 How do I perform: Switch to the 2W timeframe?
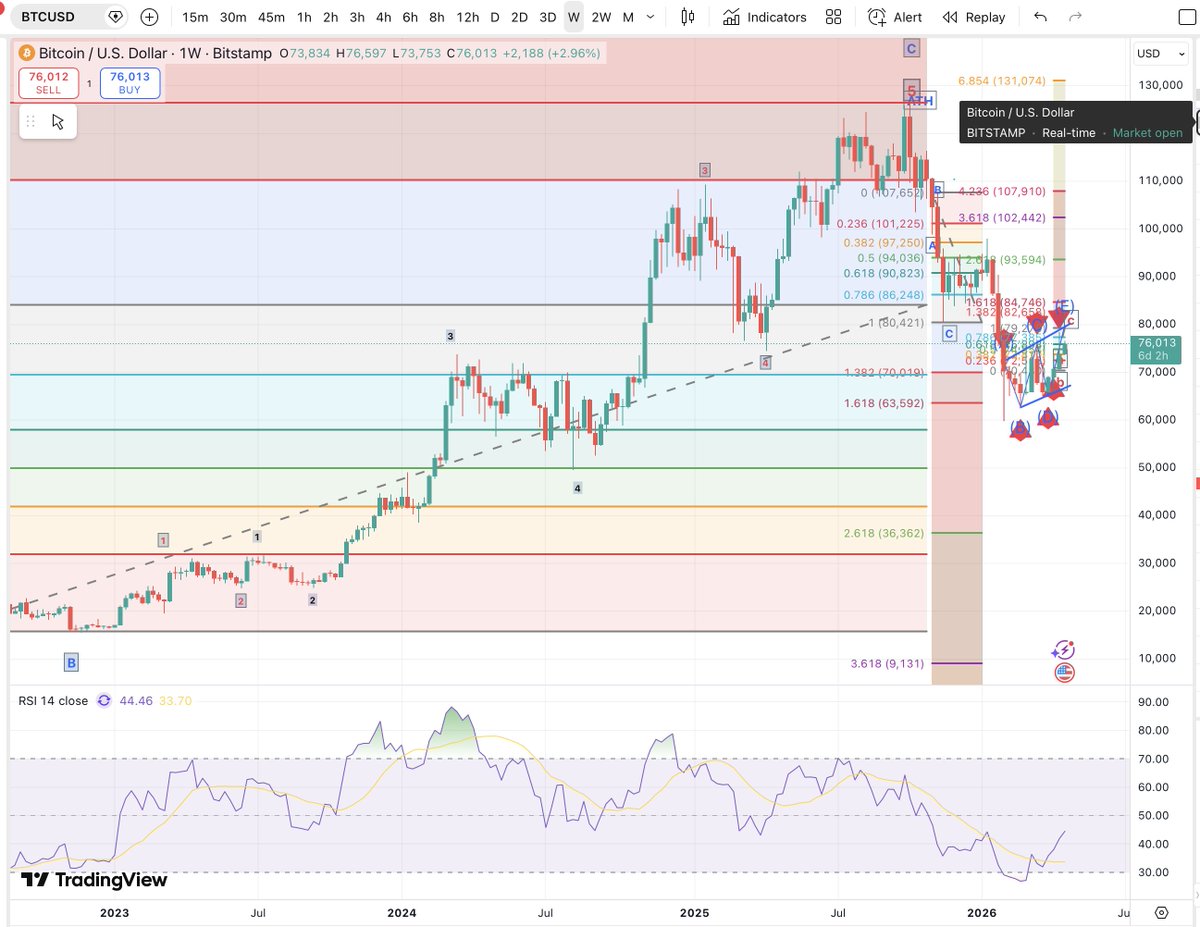tap(601, 17)
